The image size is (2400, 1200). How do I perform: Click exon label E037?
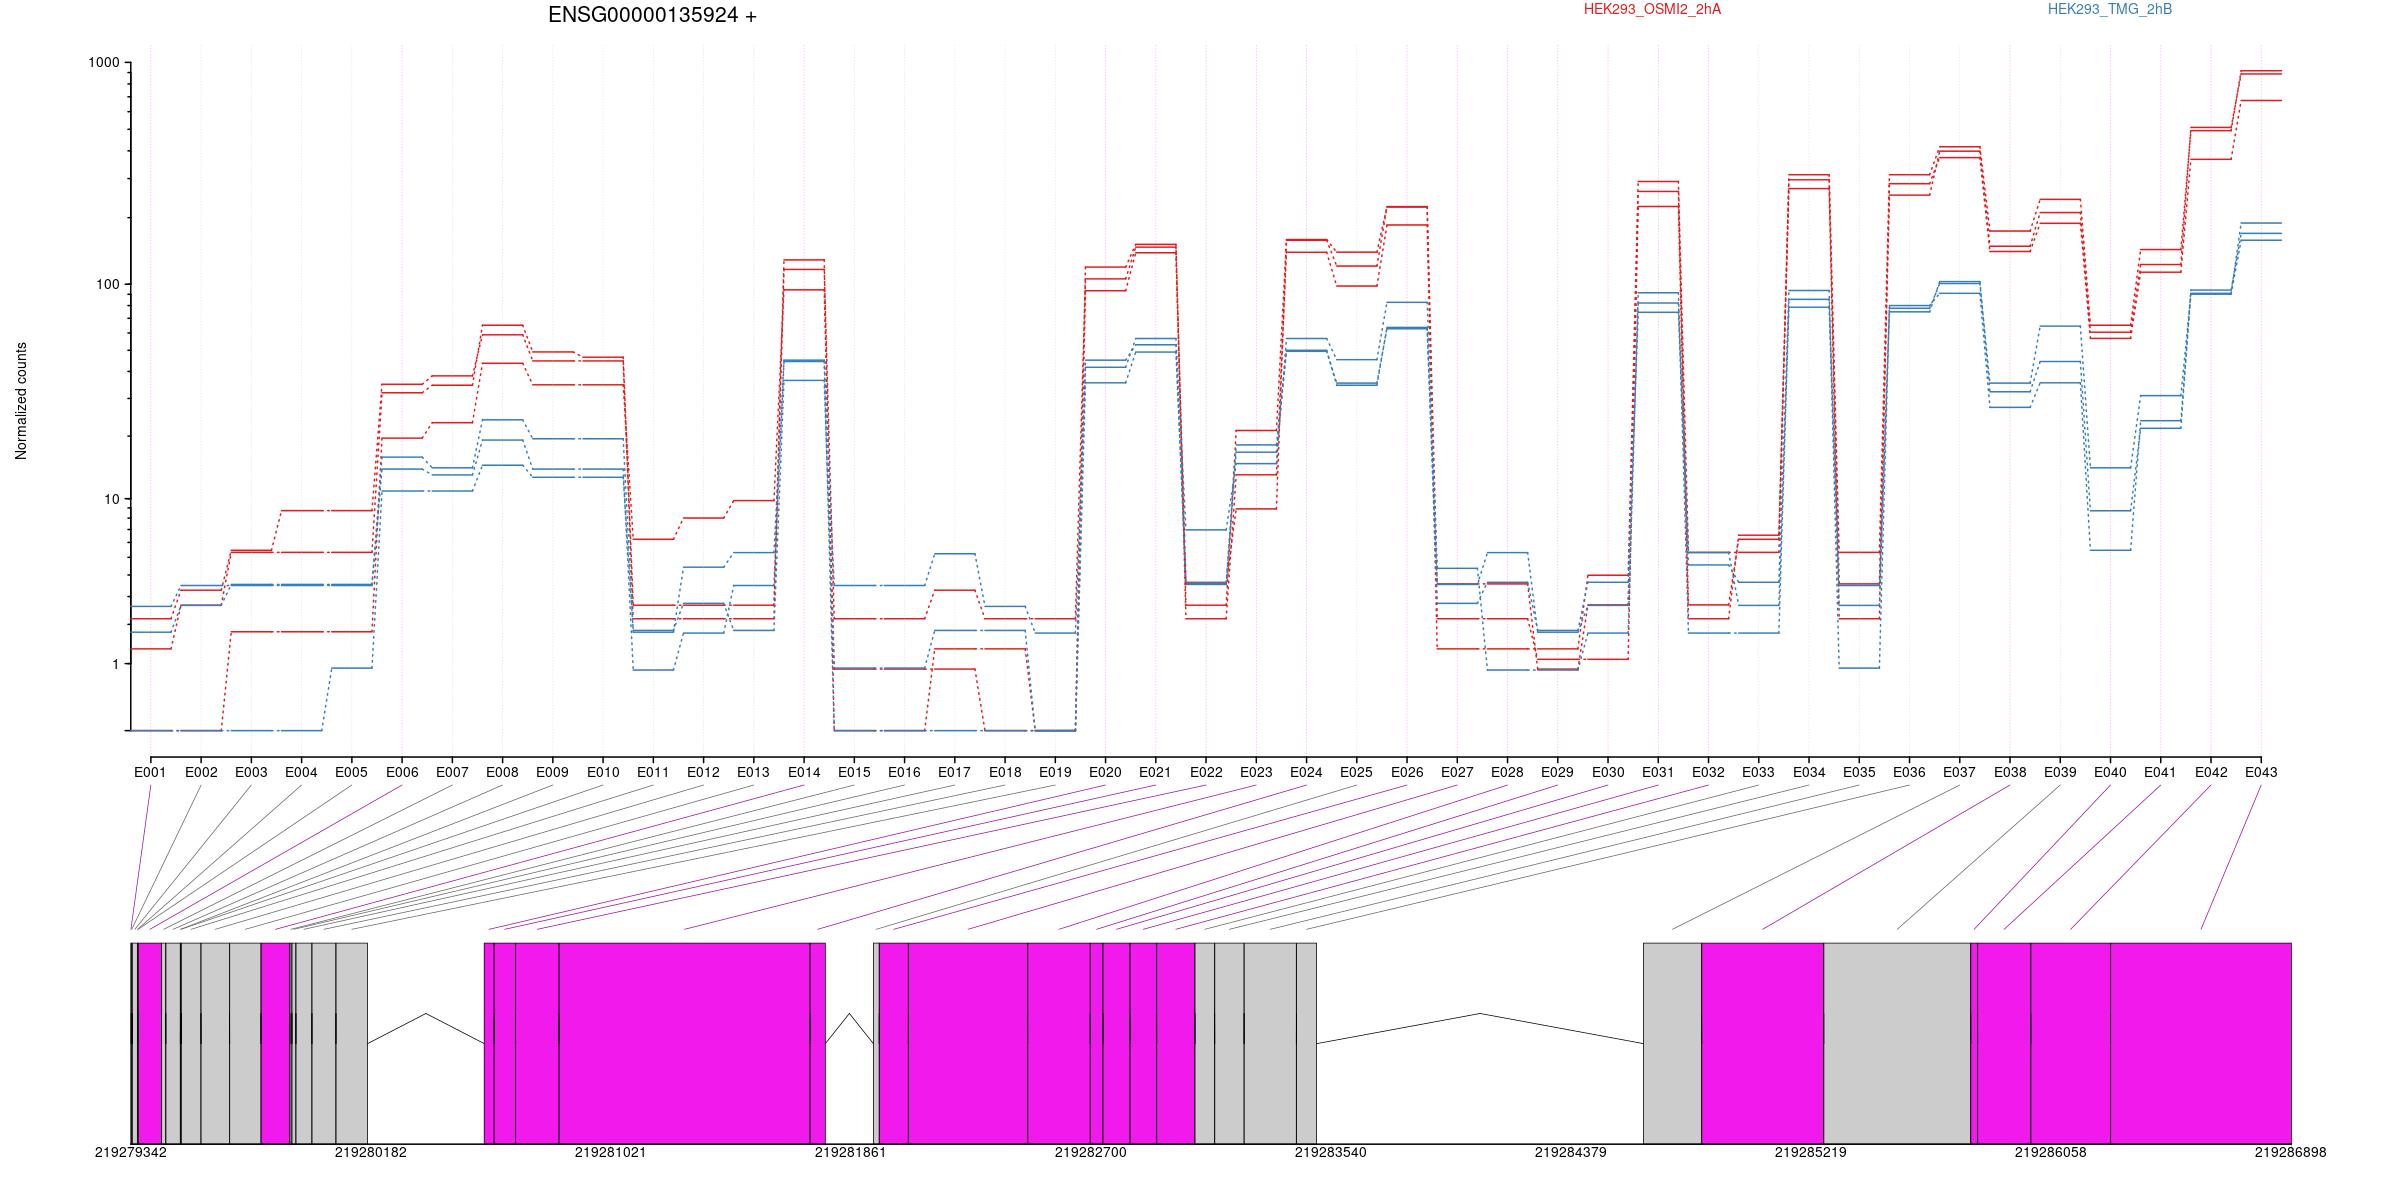point(1959,772)
